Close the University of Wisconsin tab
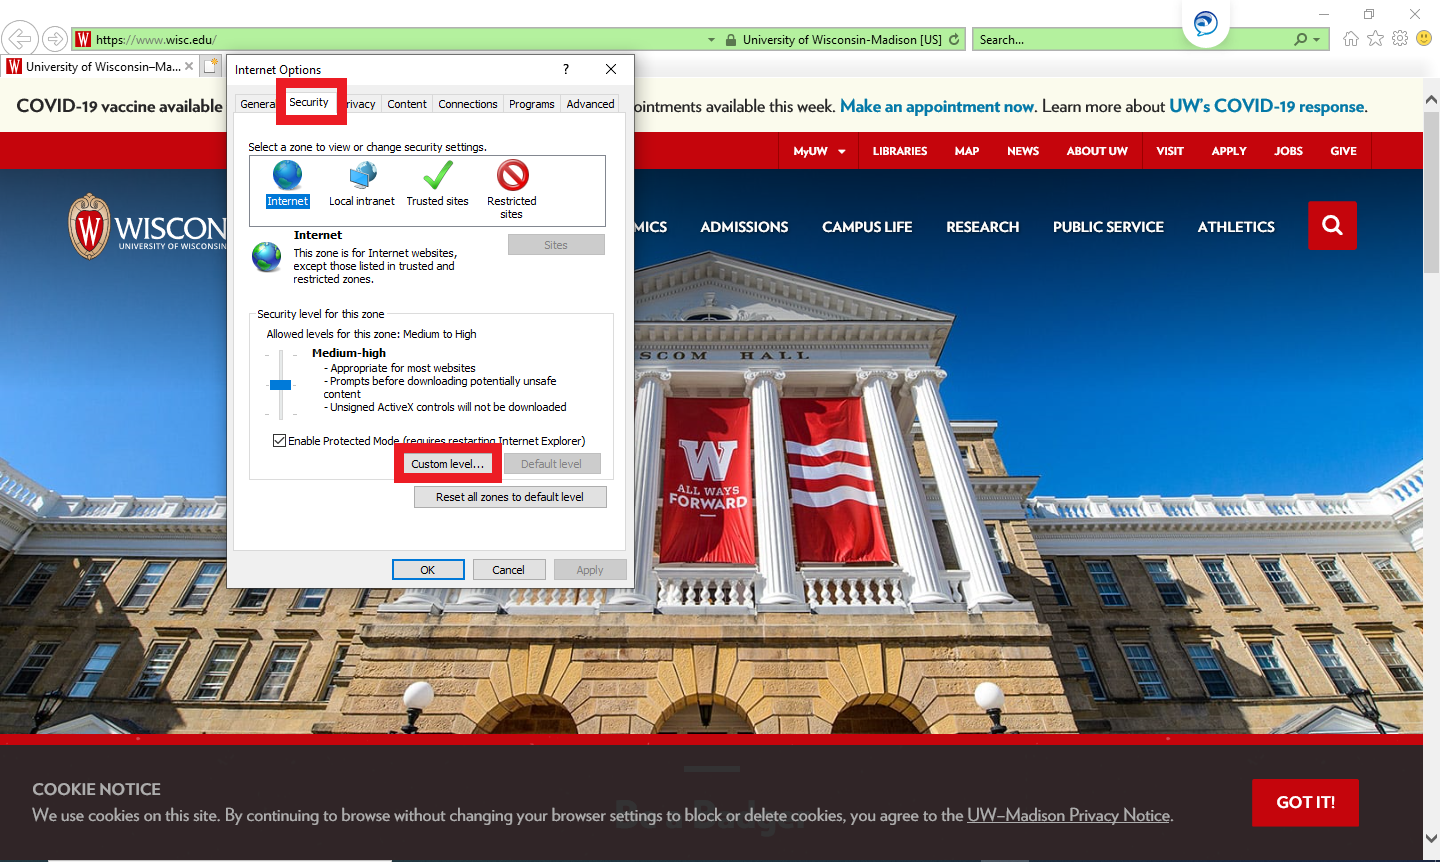The height and width of the screenshot is (862, 1440). [189, 66]
